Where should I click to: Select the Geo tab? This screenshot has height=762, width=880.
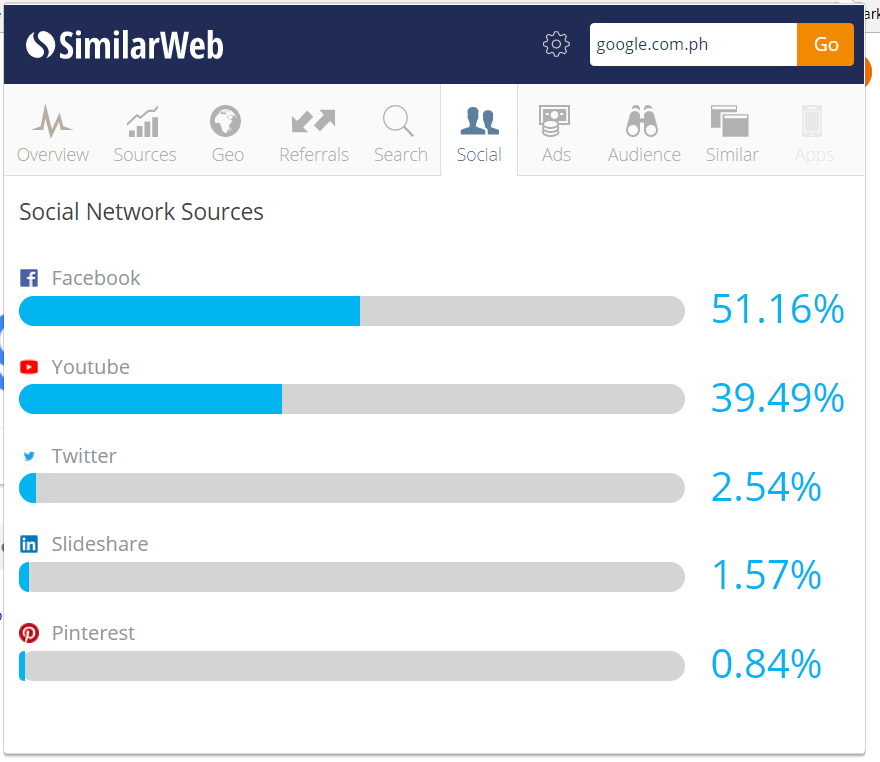[x=227, y=133]
